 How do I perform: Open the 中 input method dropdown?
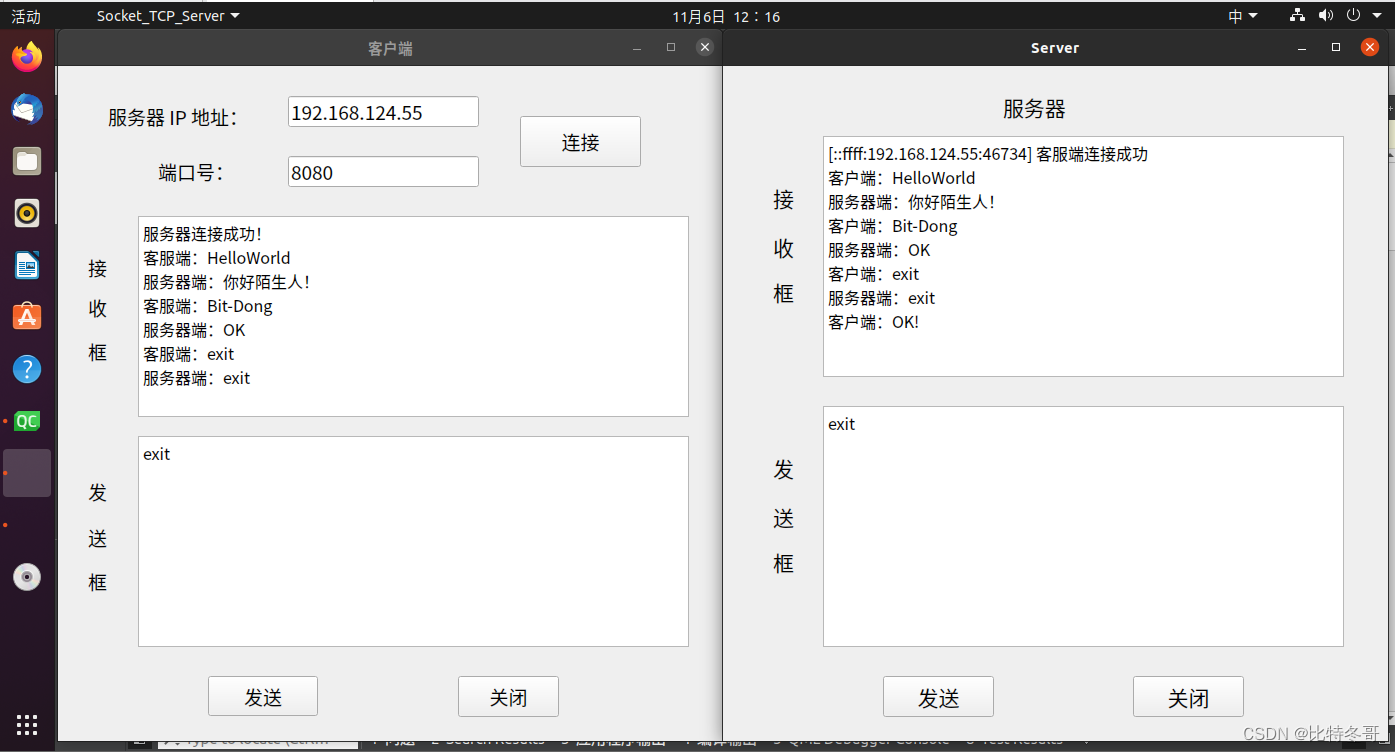click(1243, 15)
